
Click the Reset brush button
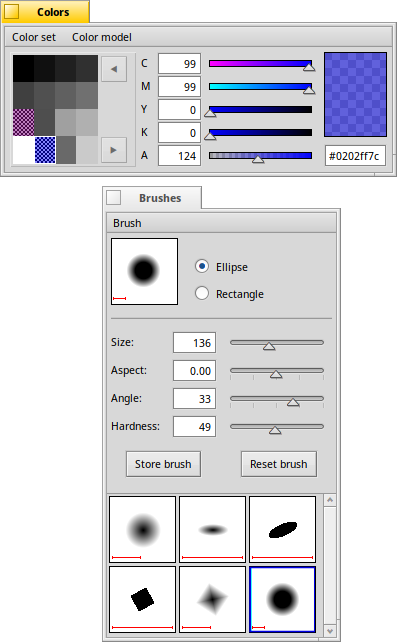click(x=279, y=464)
